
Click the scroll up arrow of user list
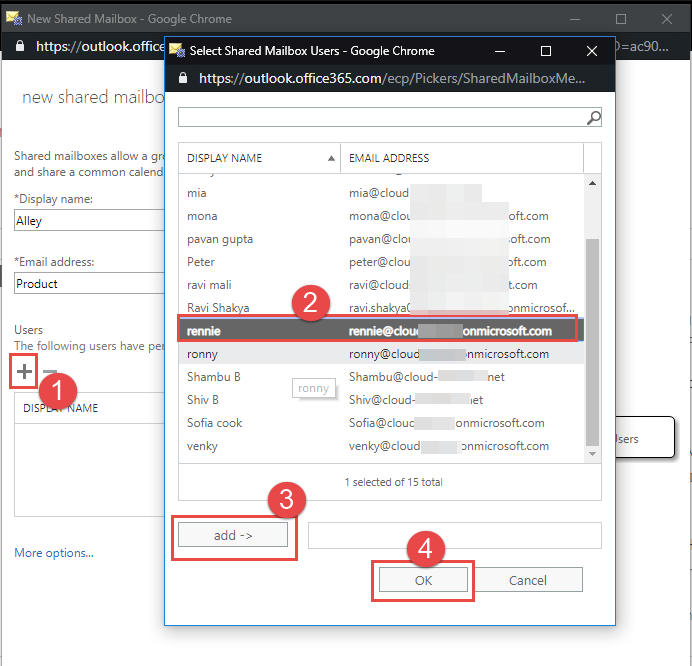click(x=592, y=183)
